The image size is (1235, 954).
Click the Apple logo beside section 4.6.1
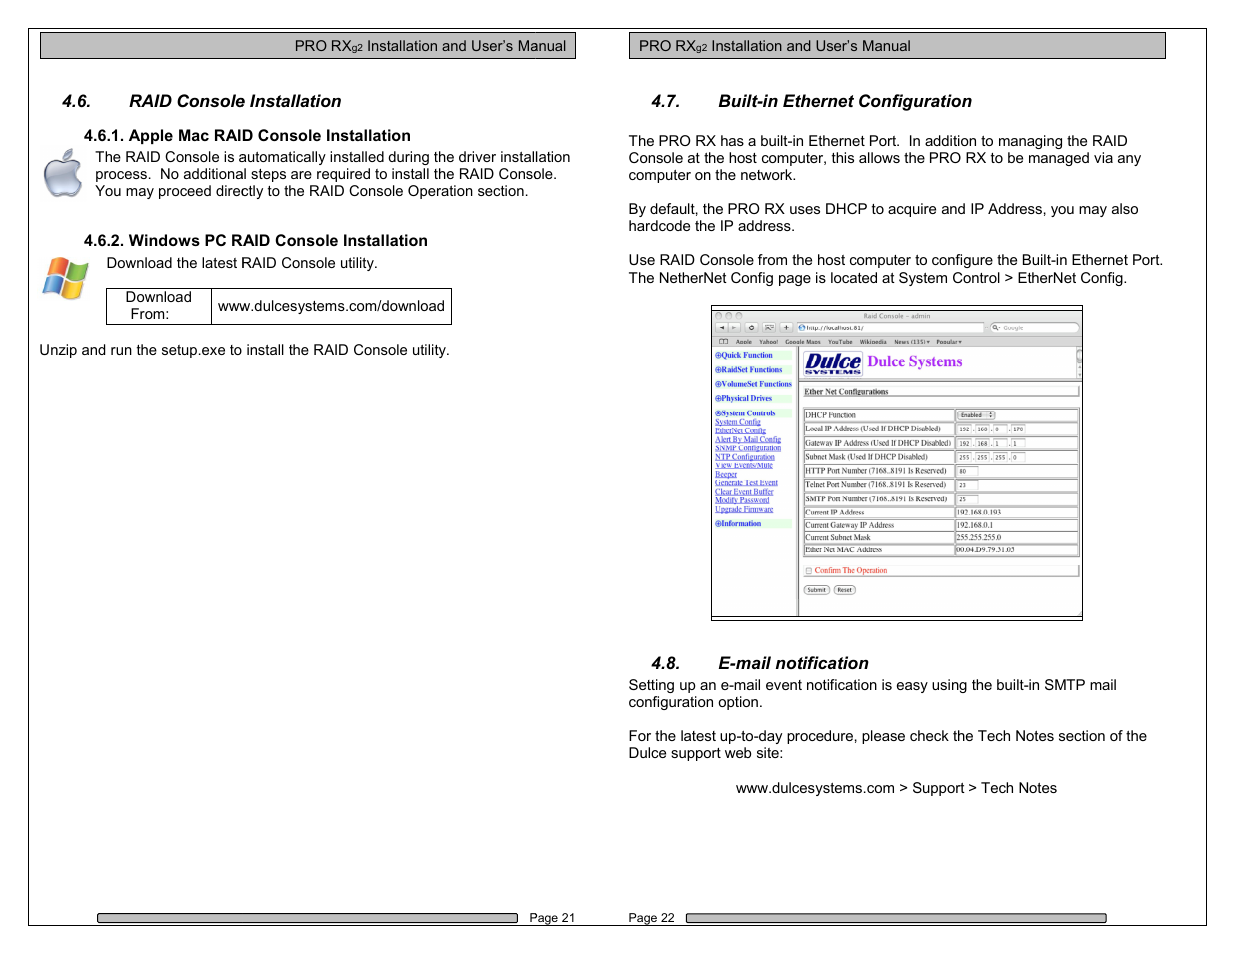(x=63, y=173)
